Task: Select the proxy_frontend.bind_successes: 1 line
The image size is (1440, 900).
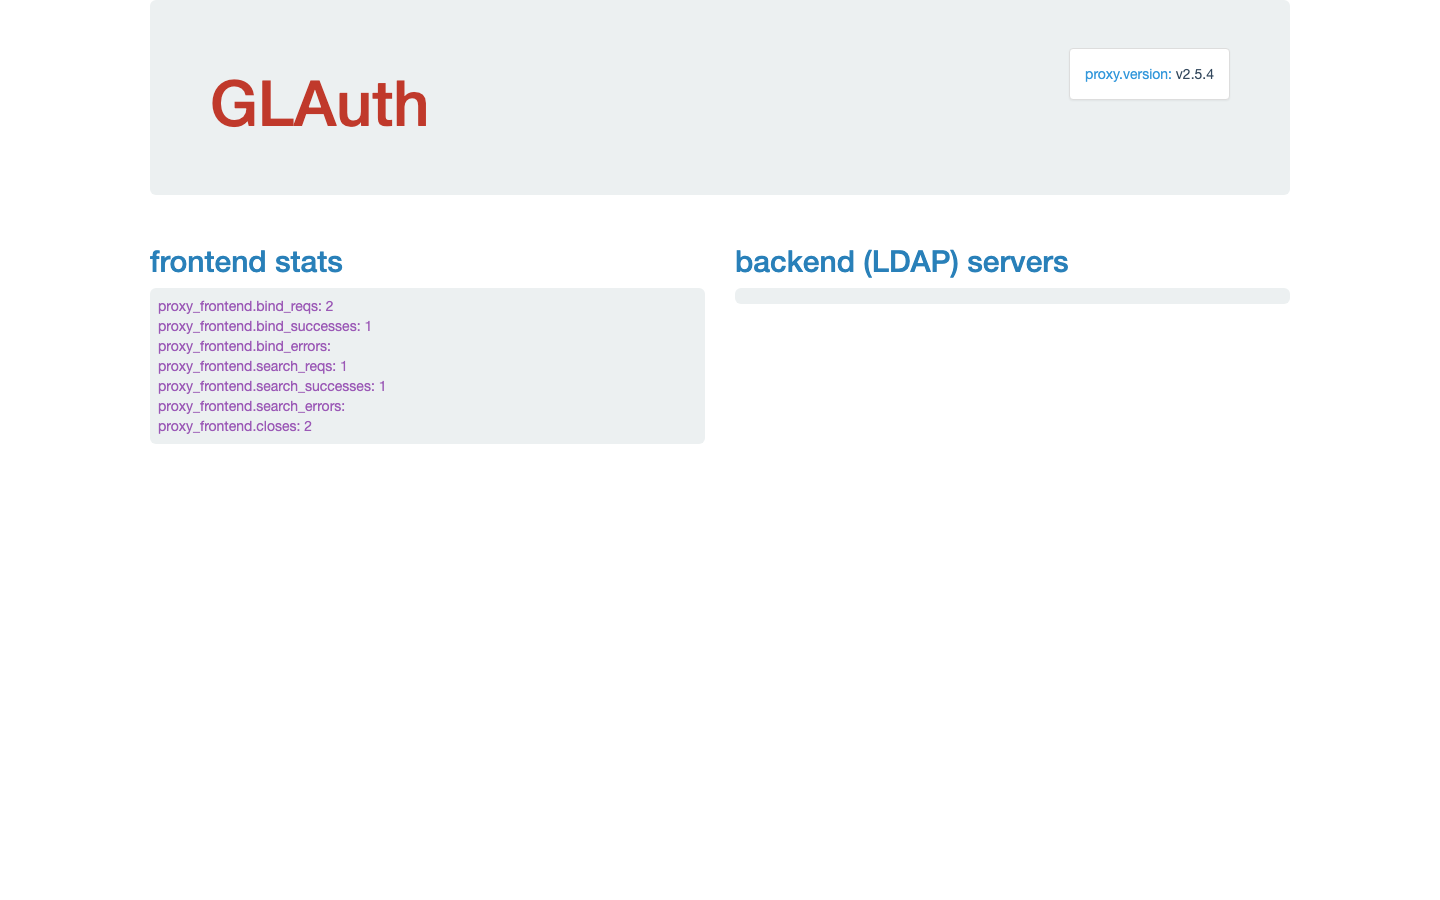Action: (x=264, y=326)
